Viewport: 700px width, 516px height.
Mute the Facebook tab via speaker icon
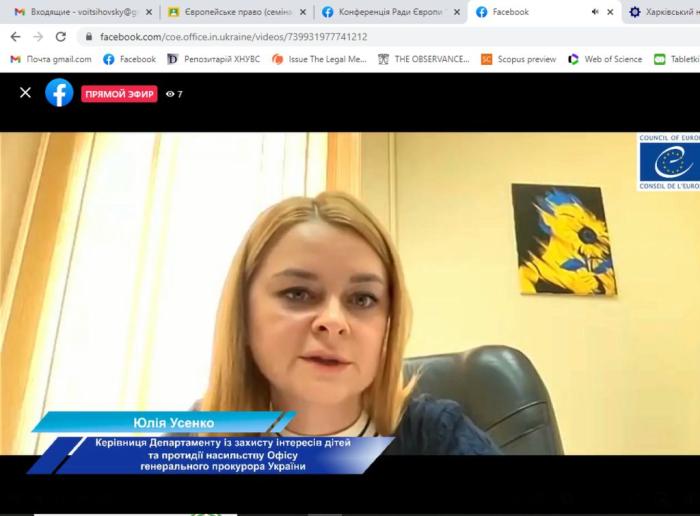[595, 12]
